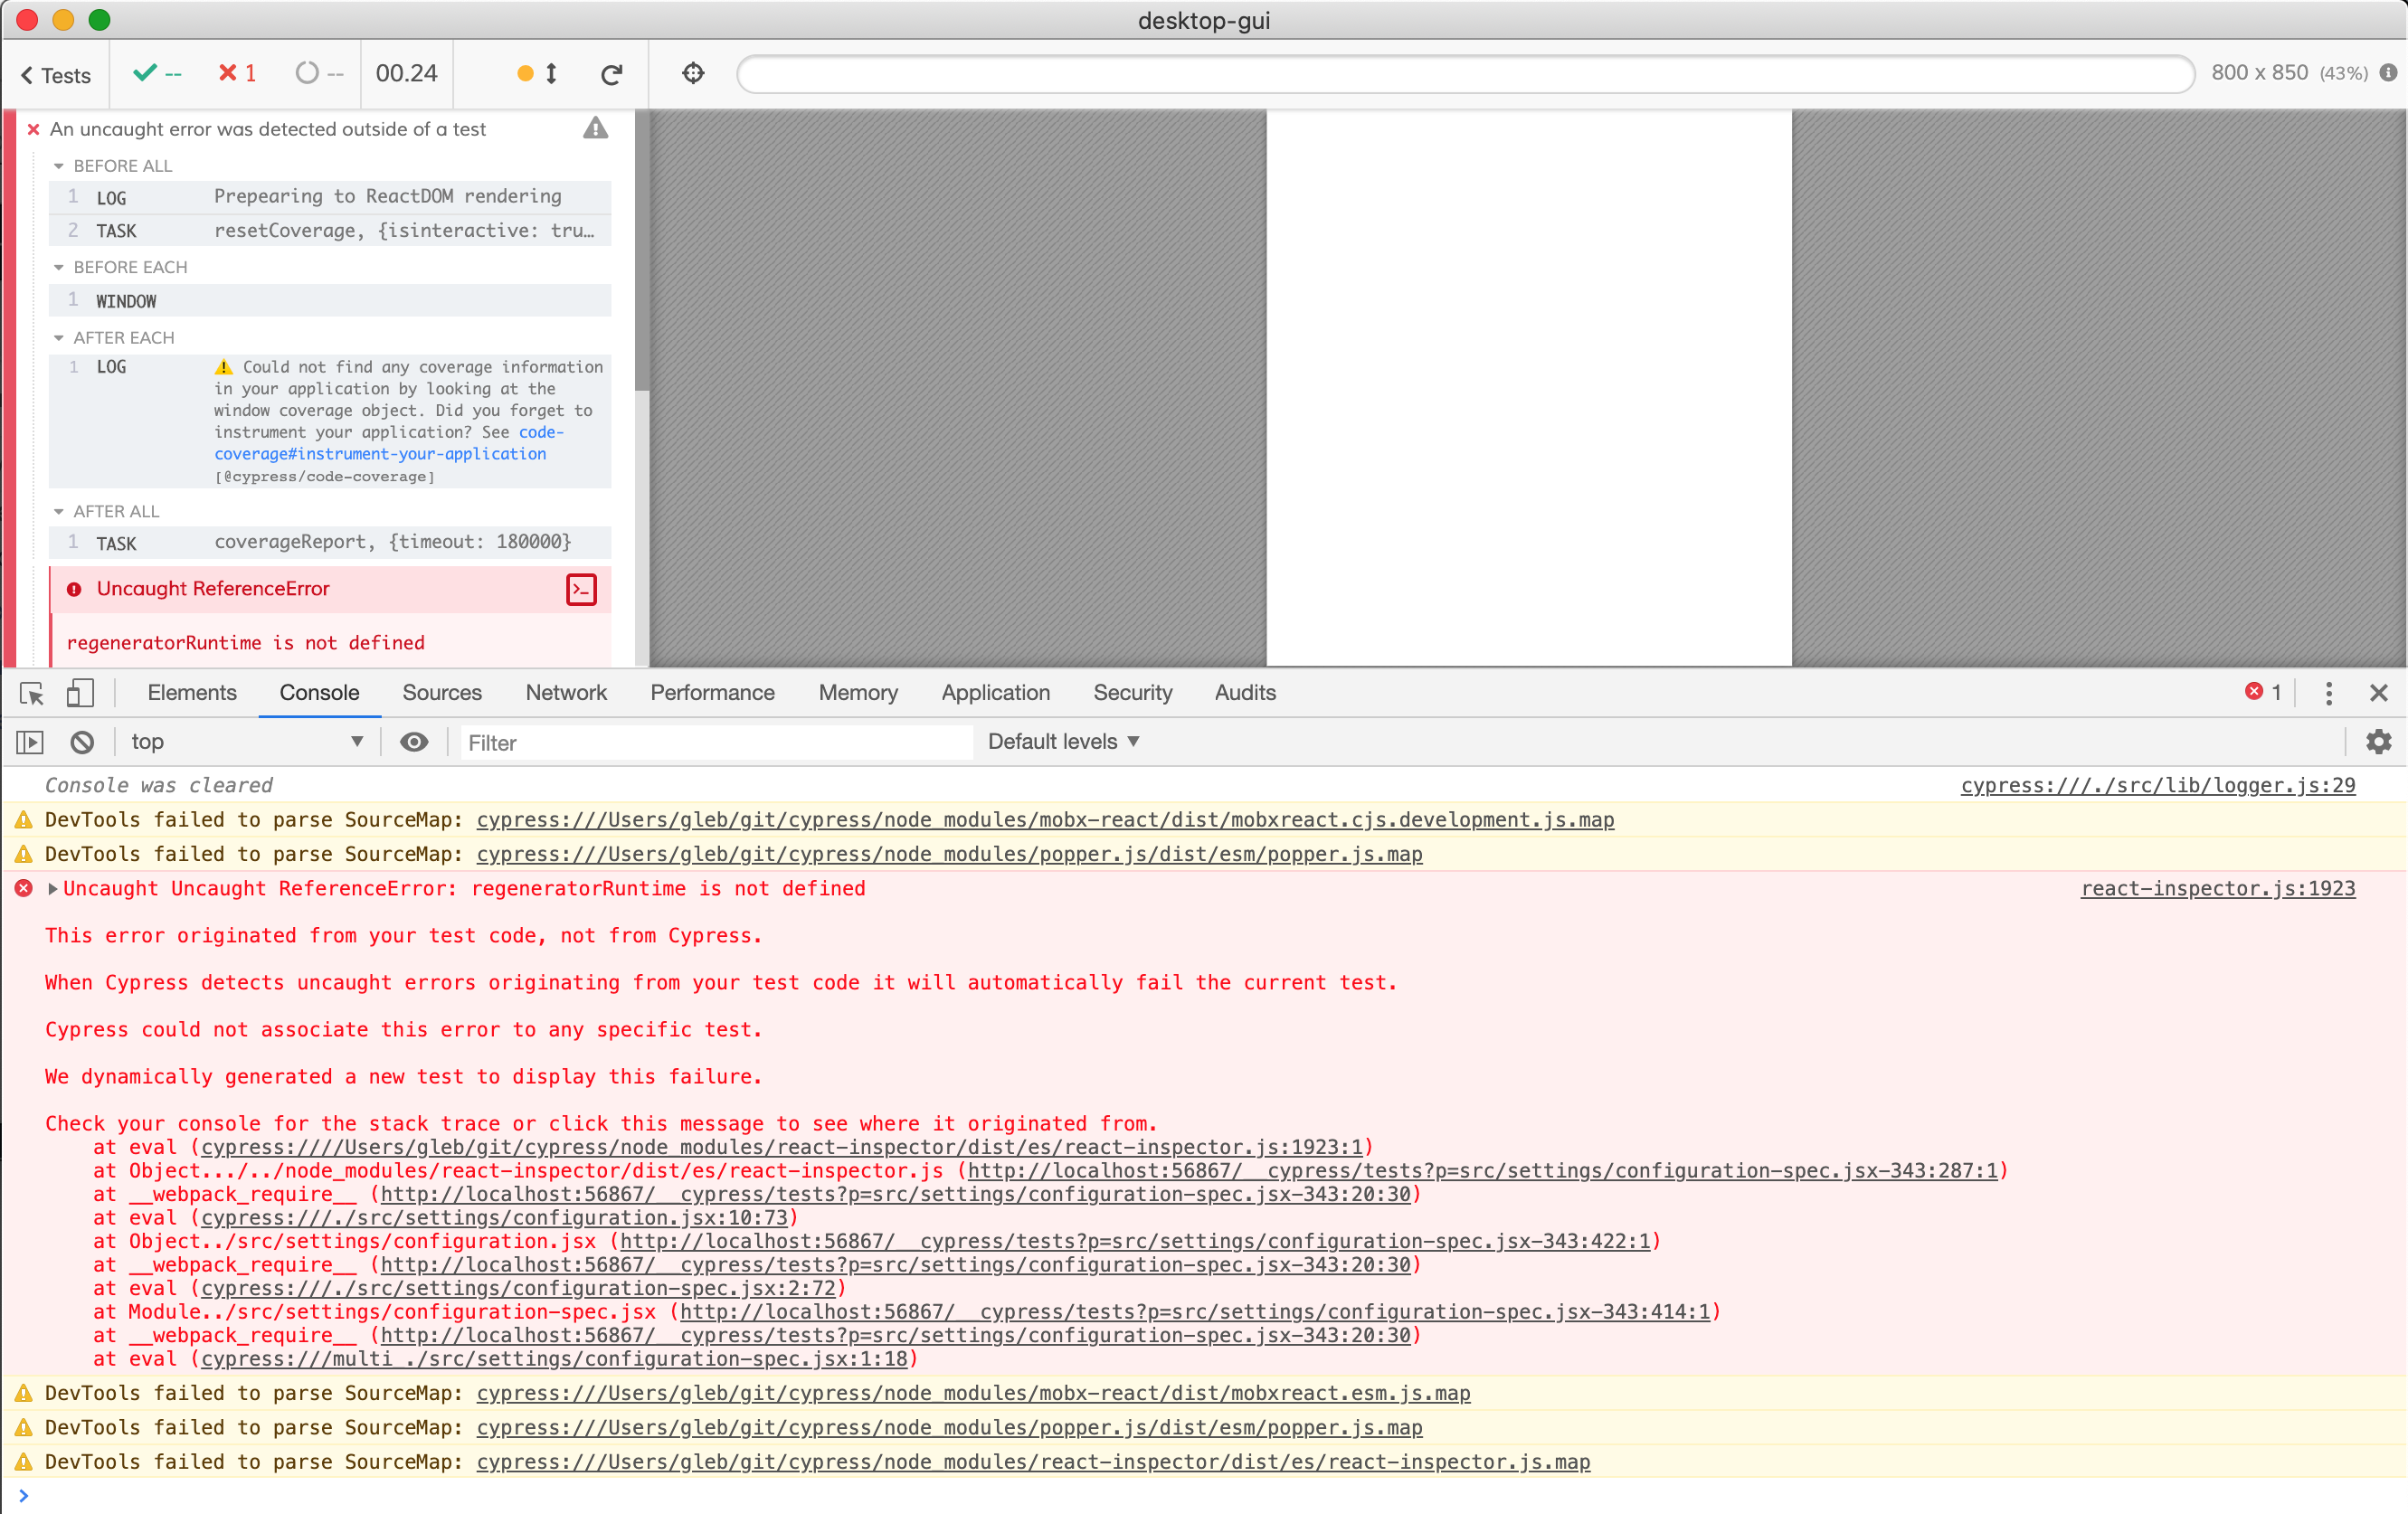This screenshot has height=1514, width=2408.
Task: Switch to the Sources tab
Action: [x=441, y=692]
